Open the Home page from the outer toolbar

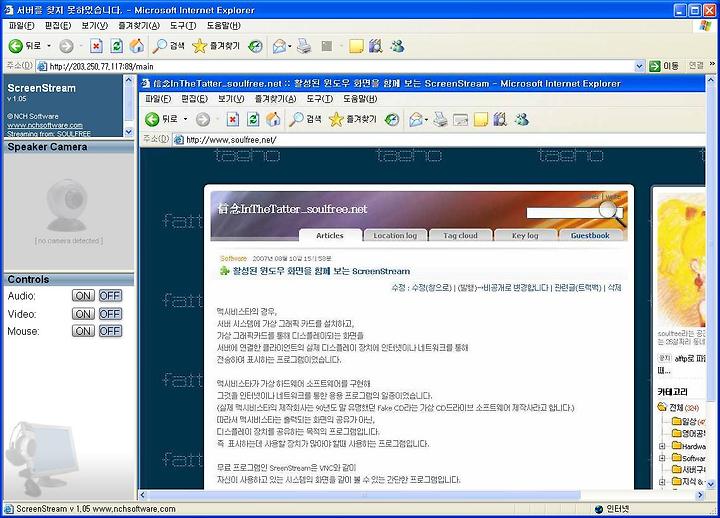[x=137, y=45]
